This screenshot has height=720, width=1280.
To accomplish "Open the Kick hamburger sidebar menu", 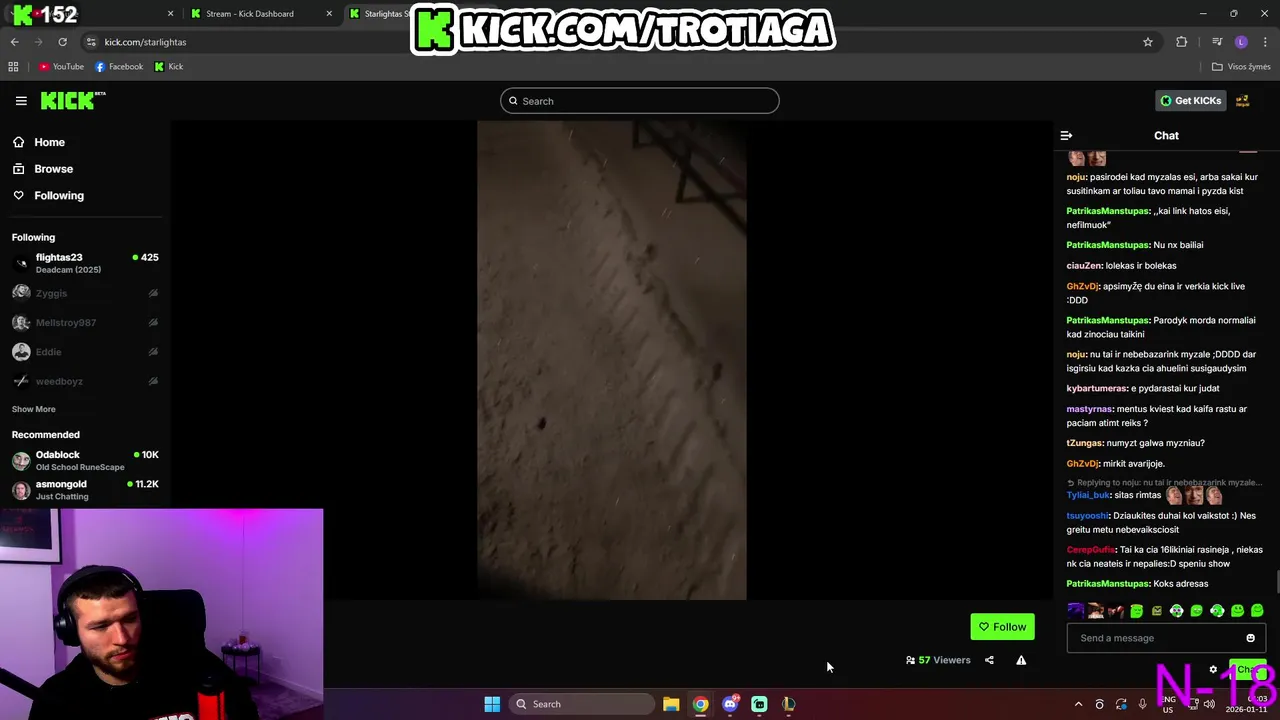I will pos(21,101).
